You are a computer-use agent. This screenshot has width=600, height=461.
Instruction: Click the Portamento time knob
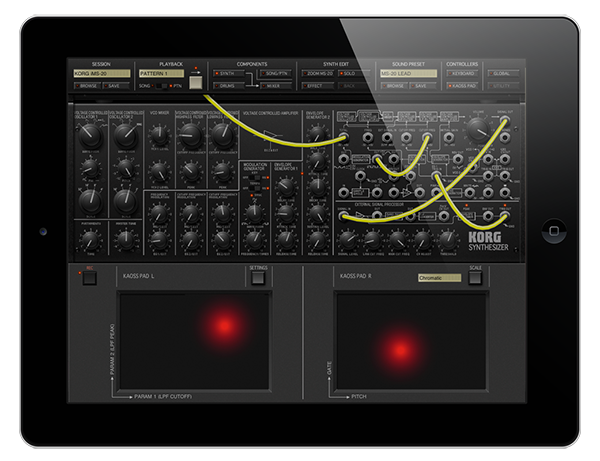(90, 241)
